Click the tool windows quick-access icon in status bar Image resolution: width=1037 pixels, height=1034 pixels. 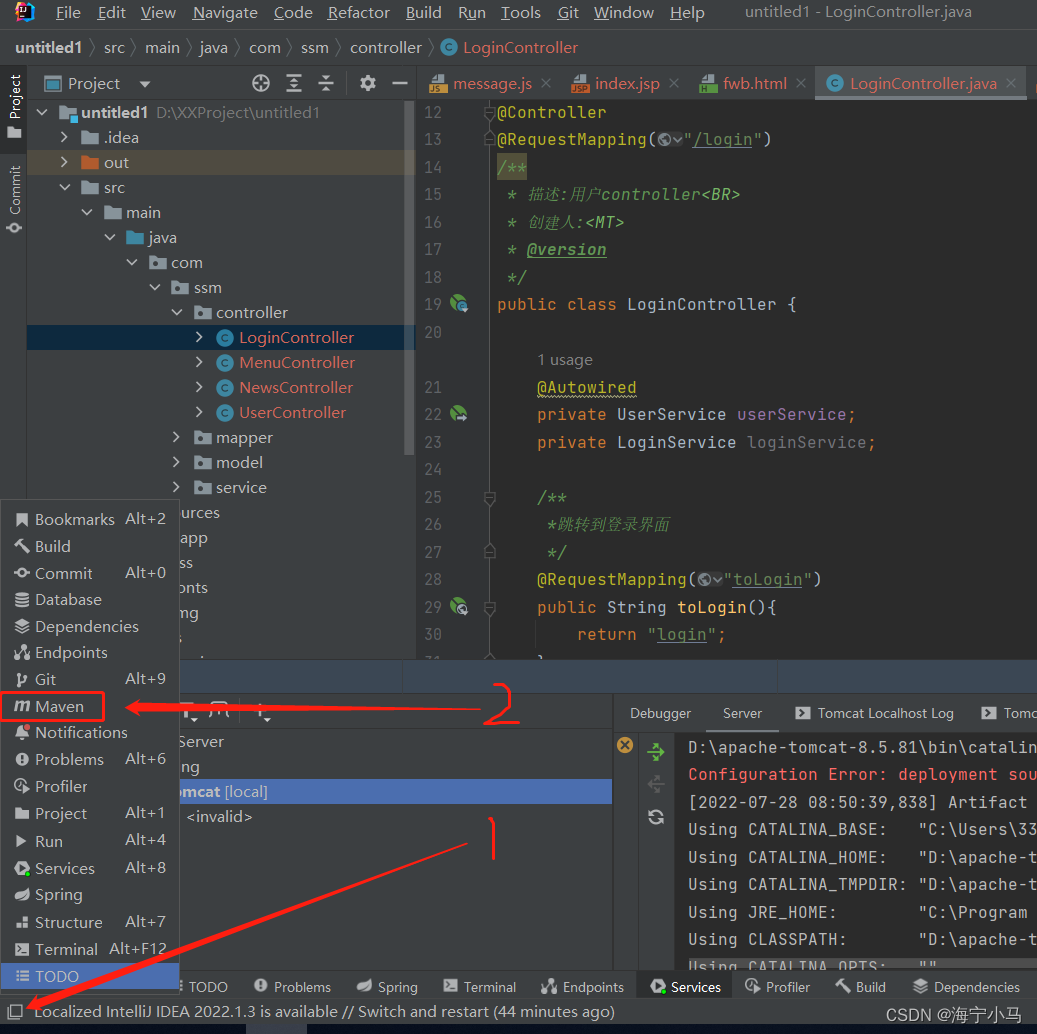(x=15, y=1012)
